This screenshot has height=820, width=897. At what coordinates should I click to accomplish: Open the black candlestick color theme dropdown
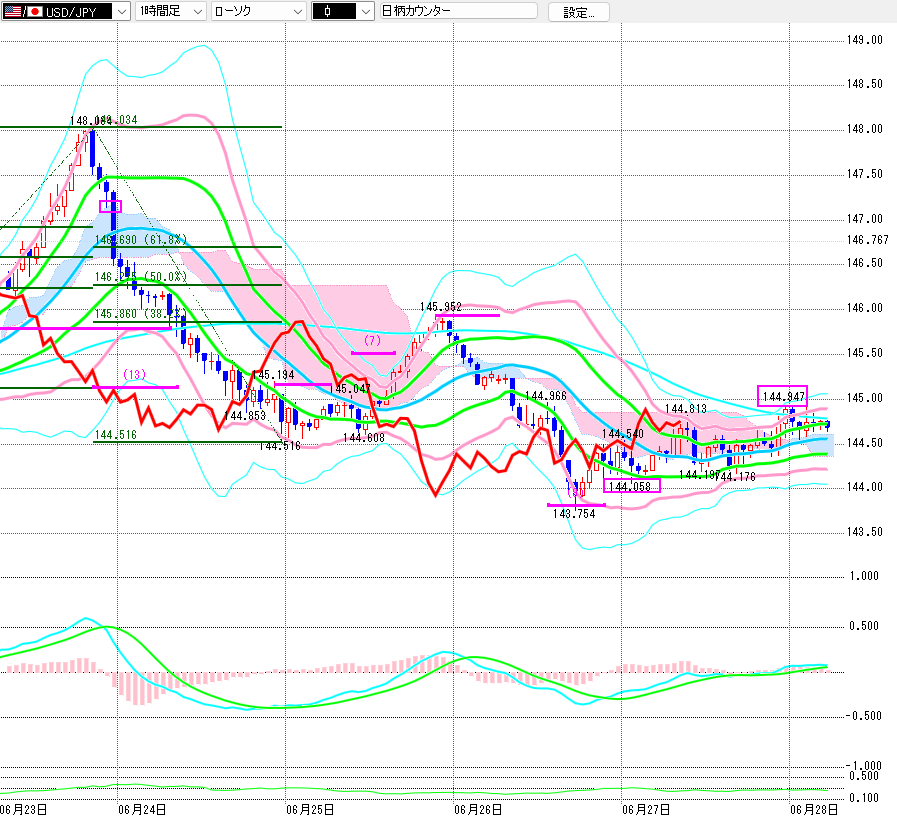point(343,11)
